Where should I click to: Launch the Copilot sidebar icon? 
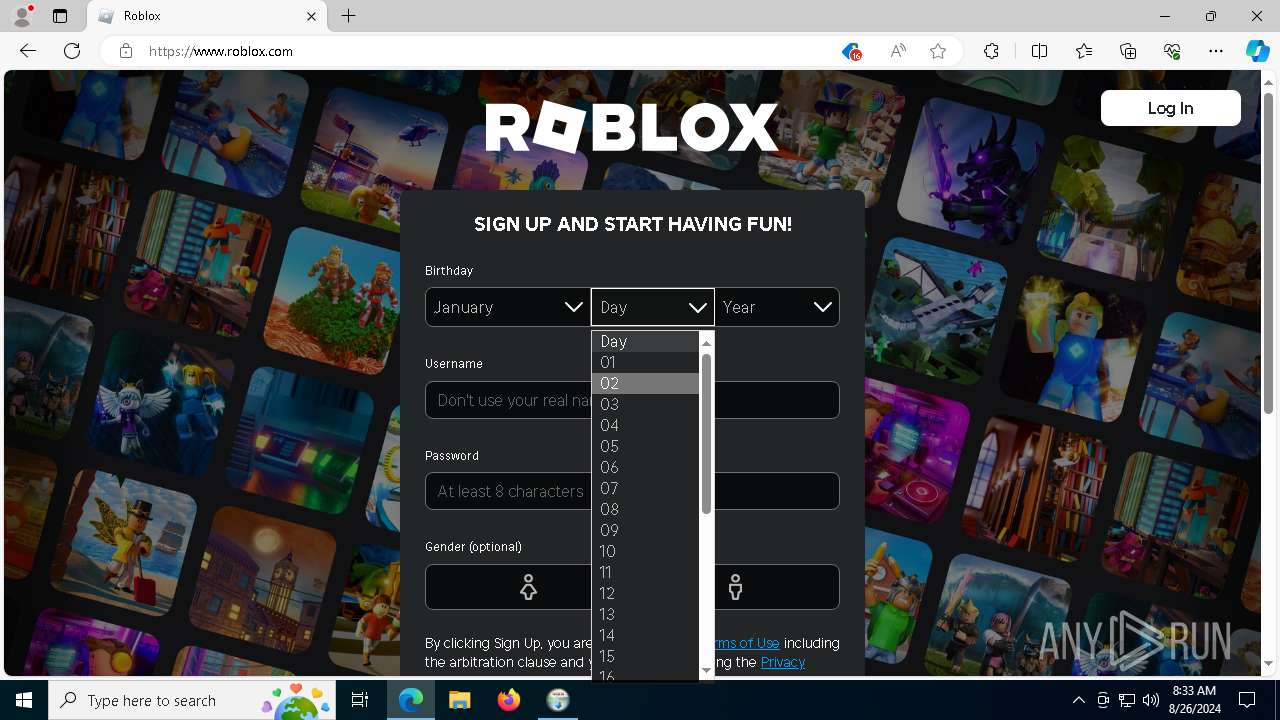click(x=1257, y=51)
